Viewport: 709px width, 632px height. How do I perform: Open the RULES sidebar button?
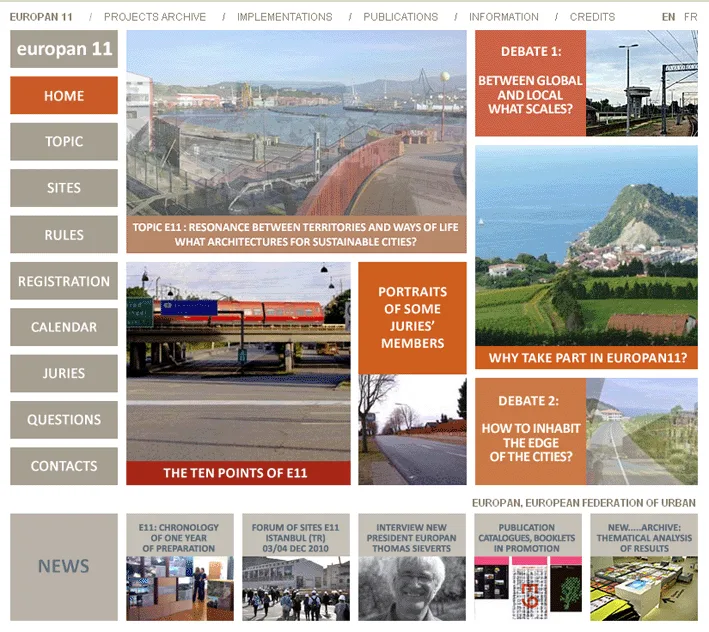(64, 235)
